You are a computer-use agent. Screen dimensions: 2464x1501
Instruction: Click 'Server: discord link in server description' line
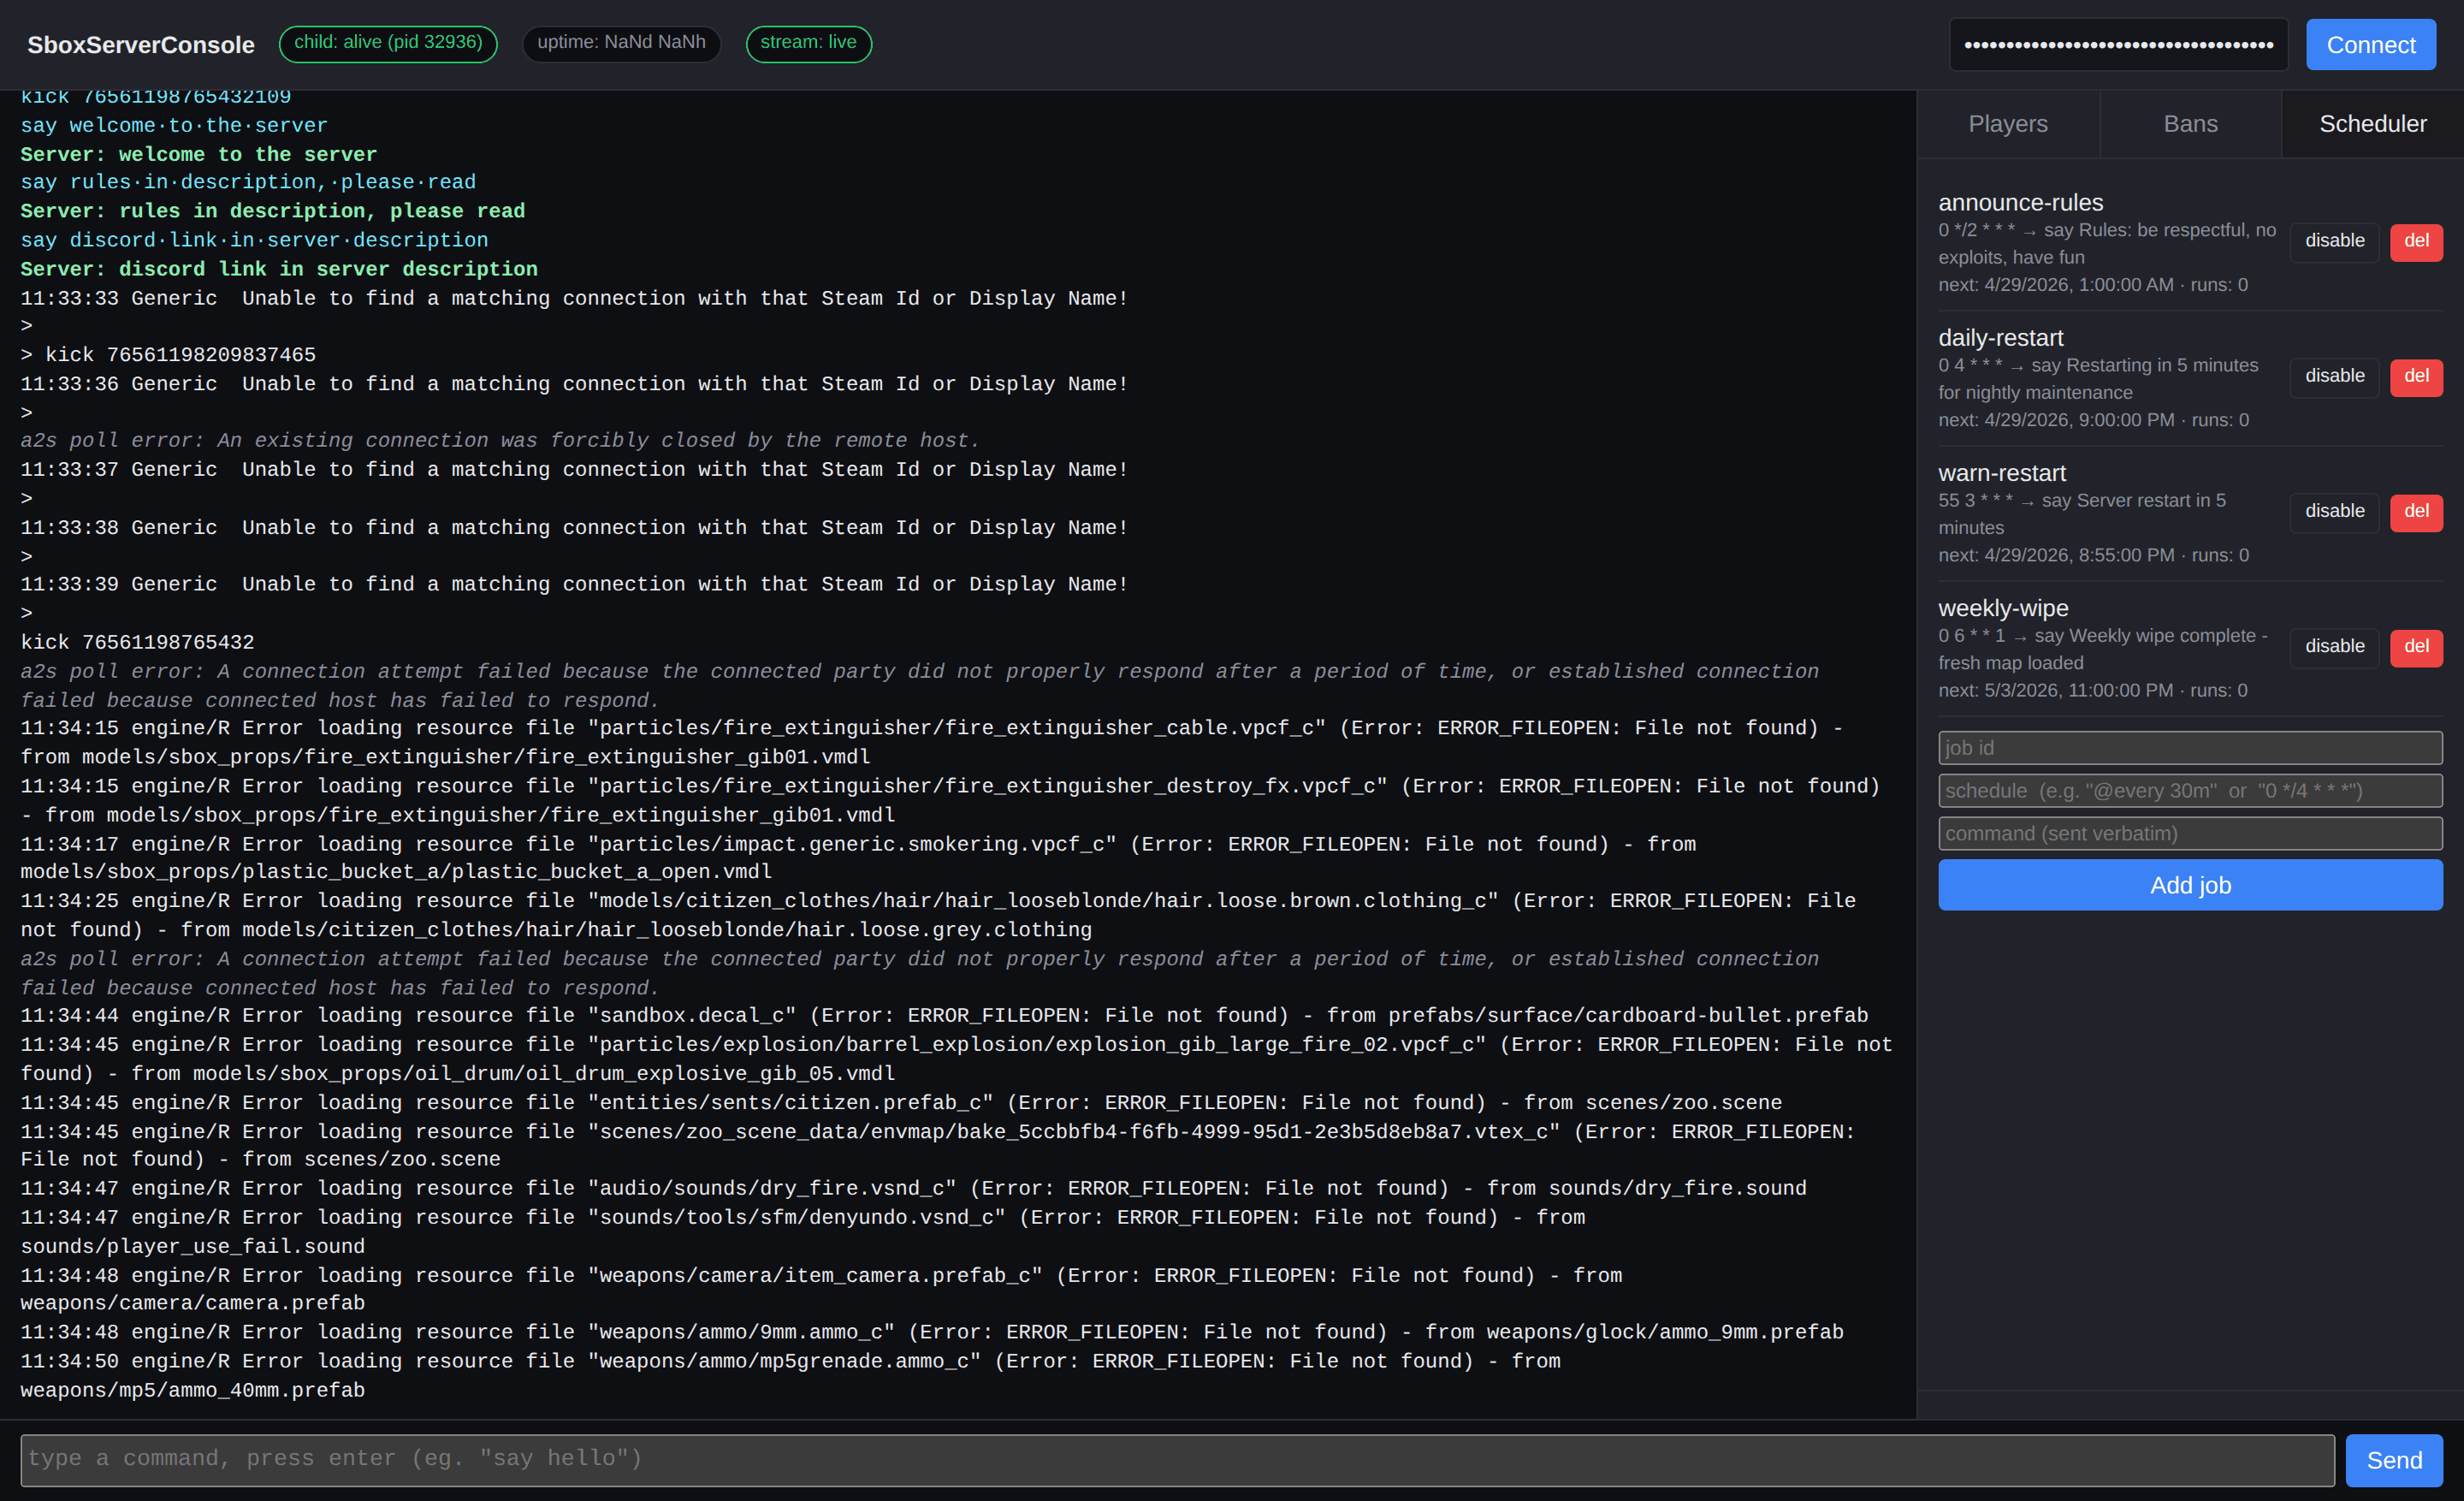[x=279, y=269]
